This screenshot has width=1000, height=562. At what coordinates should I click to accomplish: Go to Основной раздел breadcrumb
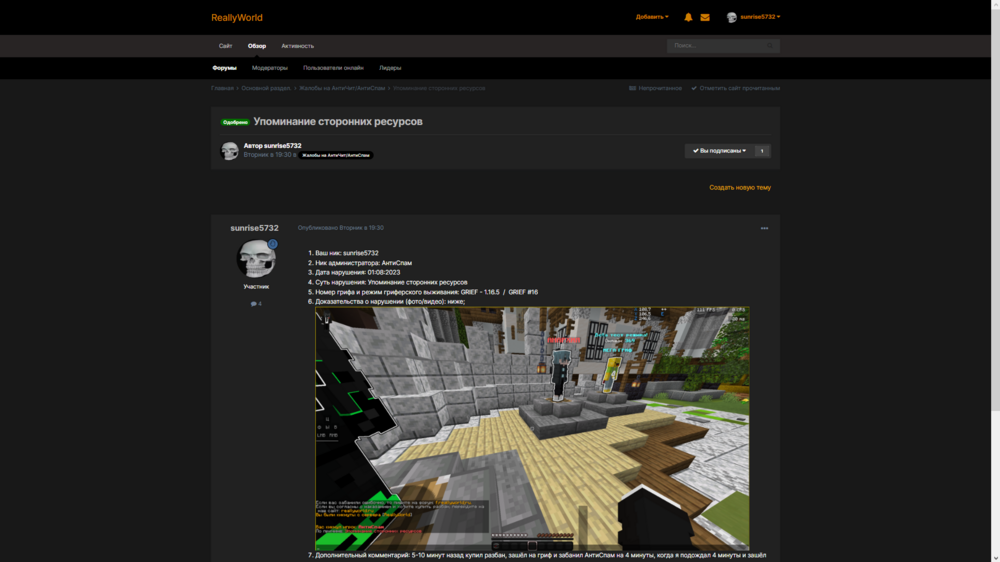tap(266, 88)
